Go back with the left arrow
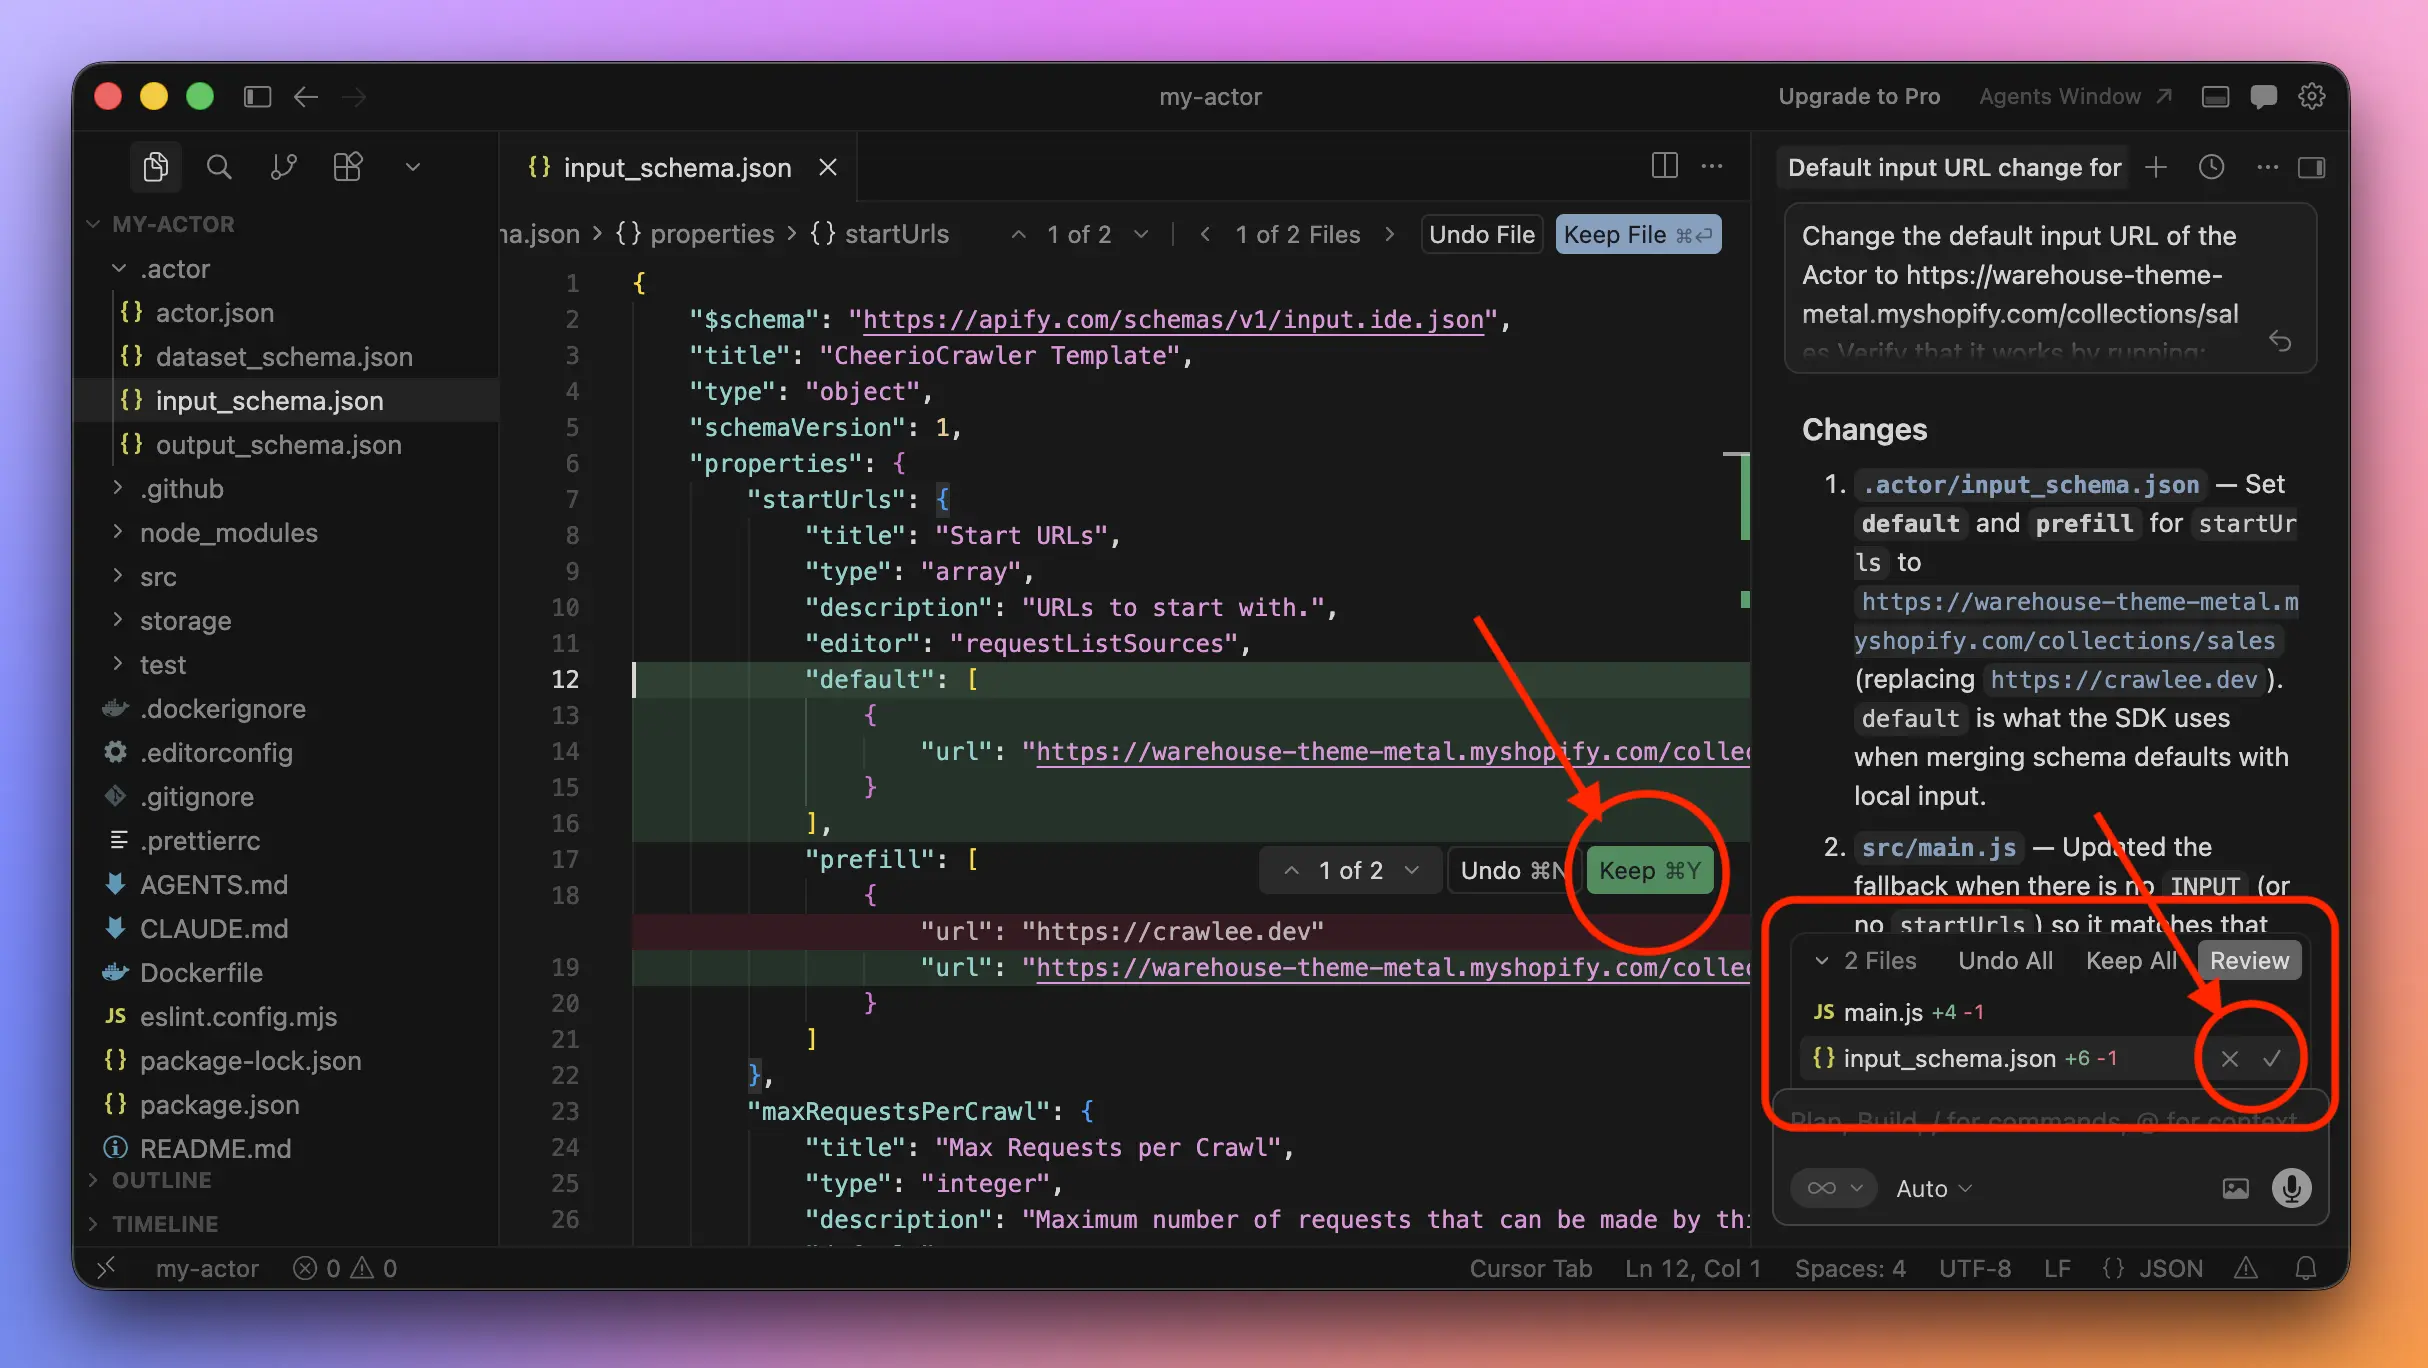 306,97
